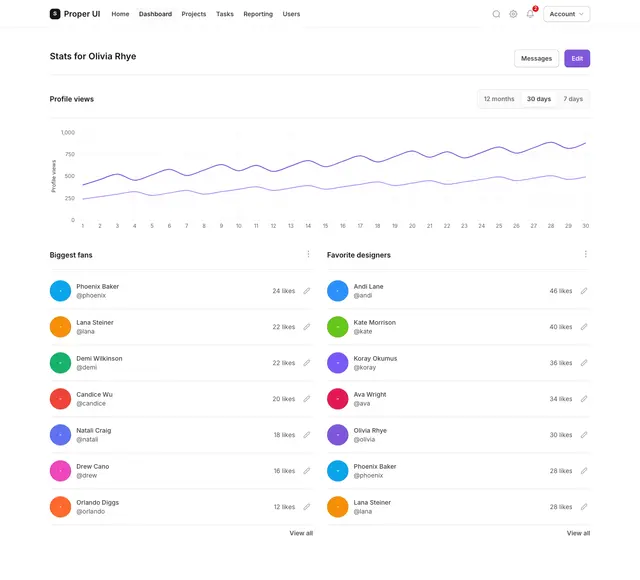Click Ava Wright's crimson avatar

(x=338, y=398)
